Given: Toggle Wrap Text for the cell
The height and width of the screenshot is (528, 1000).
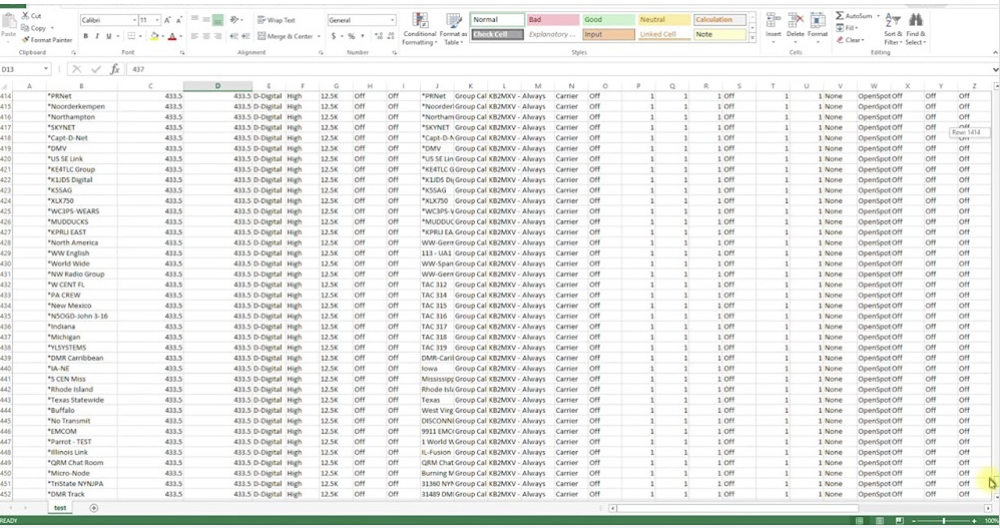Looking at the screenshot, I should click(276, 20).
